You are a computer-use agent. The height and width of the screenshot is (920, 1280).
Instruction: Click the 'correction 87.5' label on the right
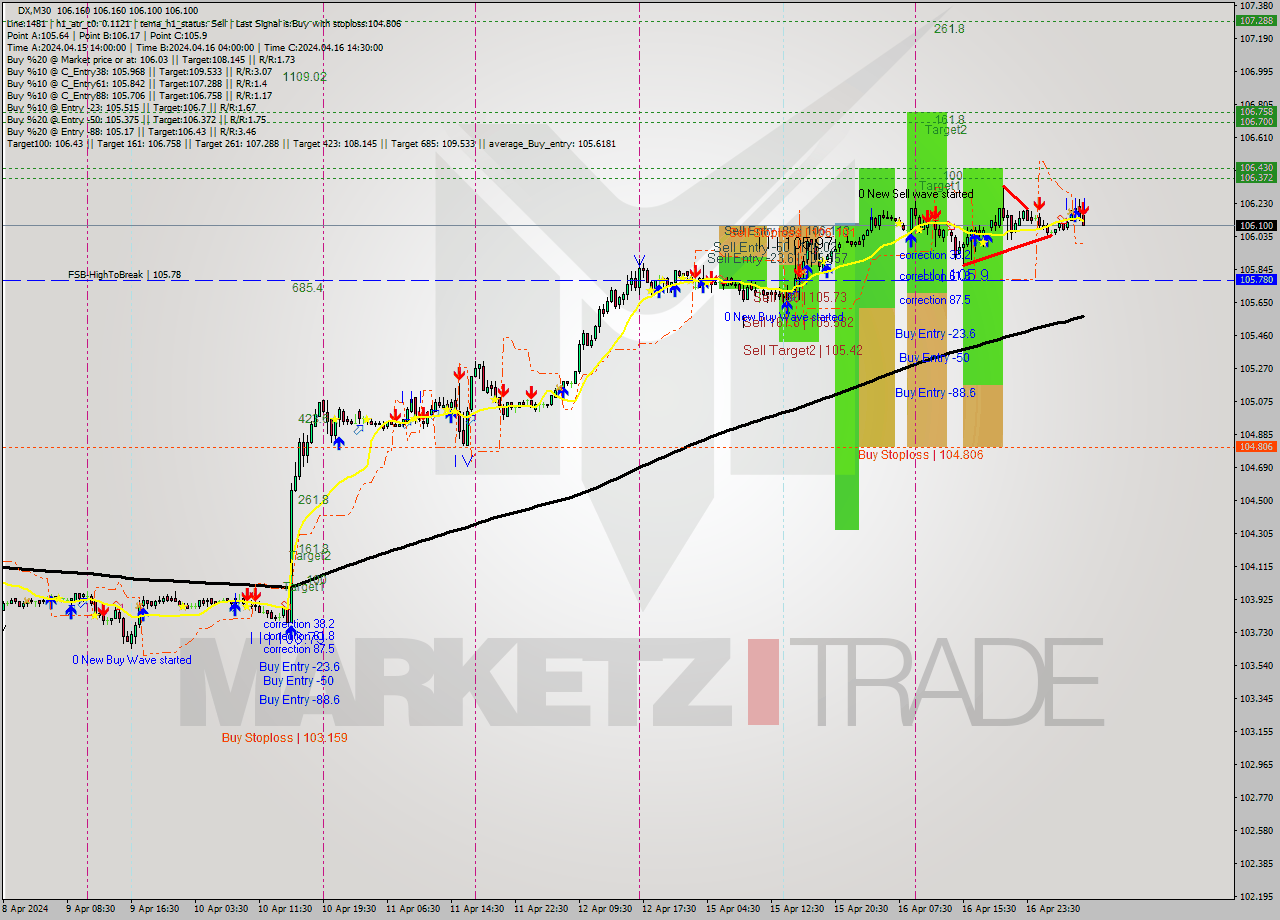[x=936, y=300]
